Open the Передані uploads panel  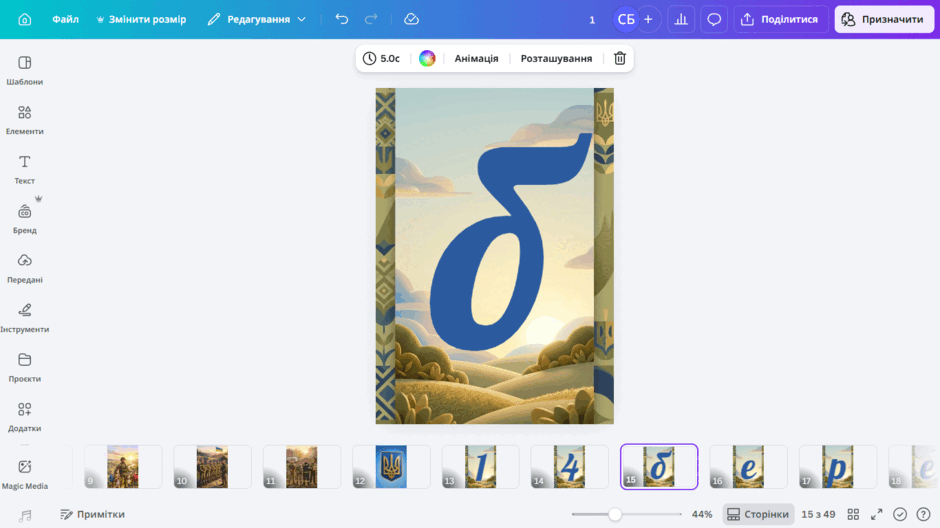pos(25,268)
